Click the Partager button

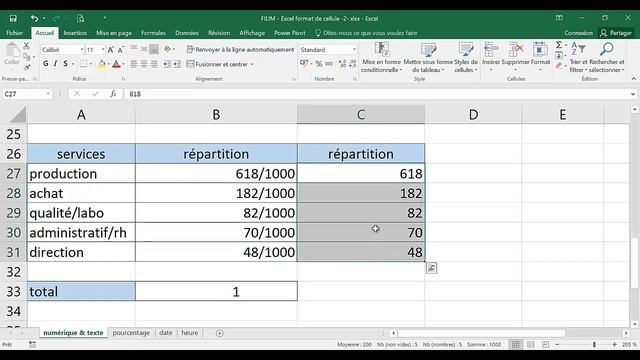click(x=616, y=33)
